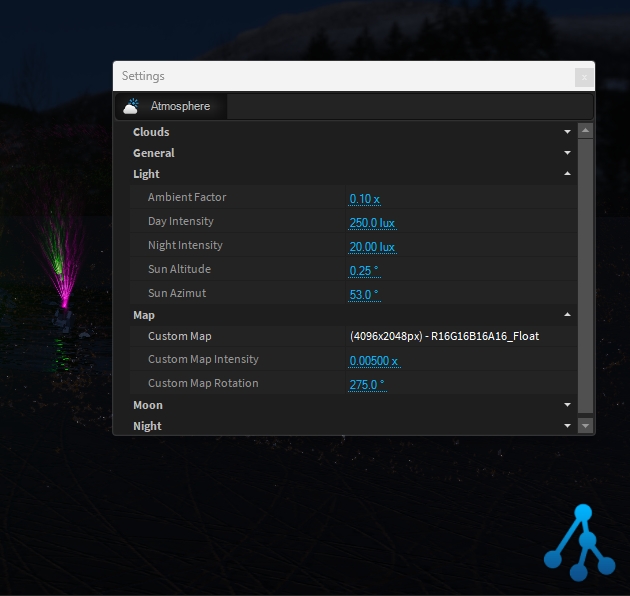The image size is (630, 596).
Task: Change the Night Intensity value
Action: [x=372, y=247]
